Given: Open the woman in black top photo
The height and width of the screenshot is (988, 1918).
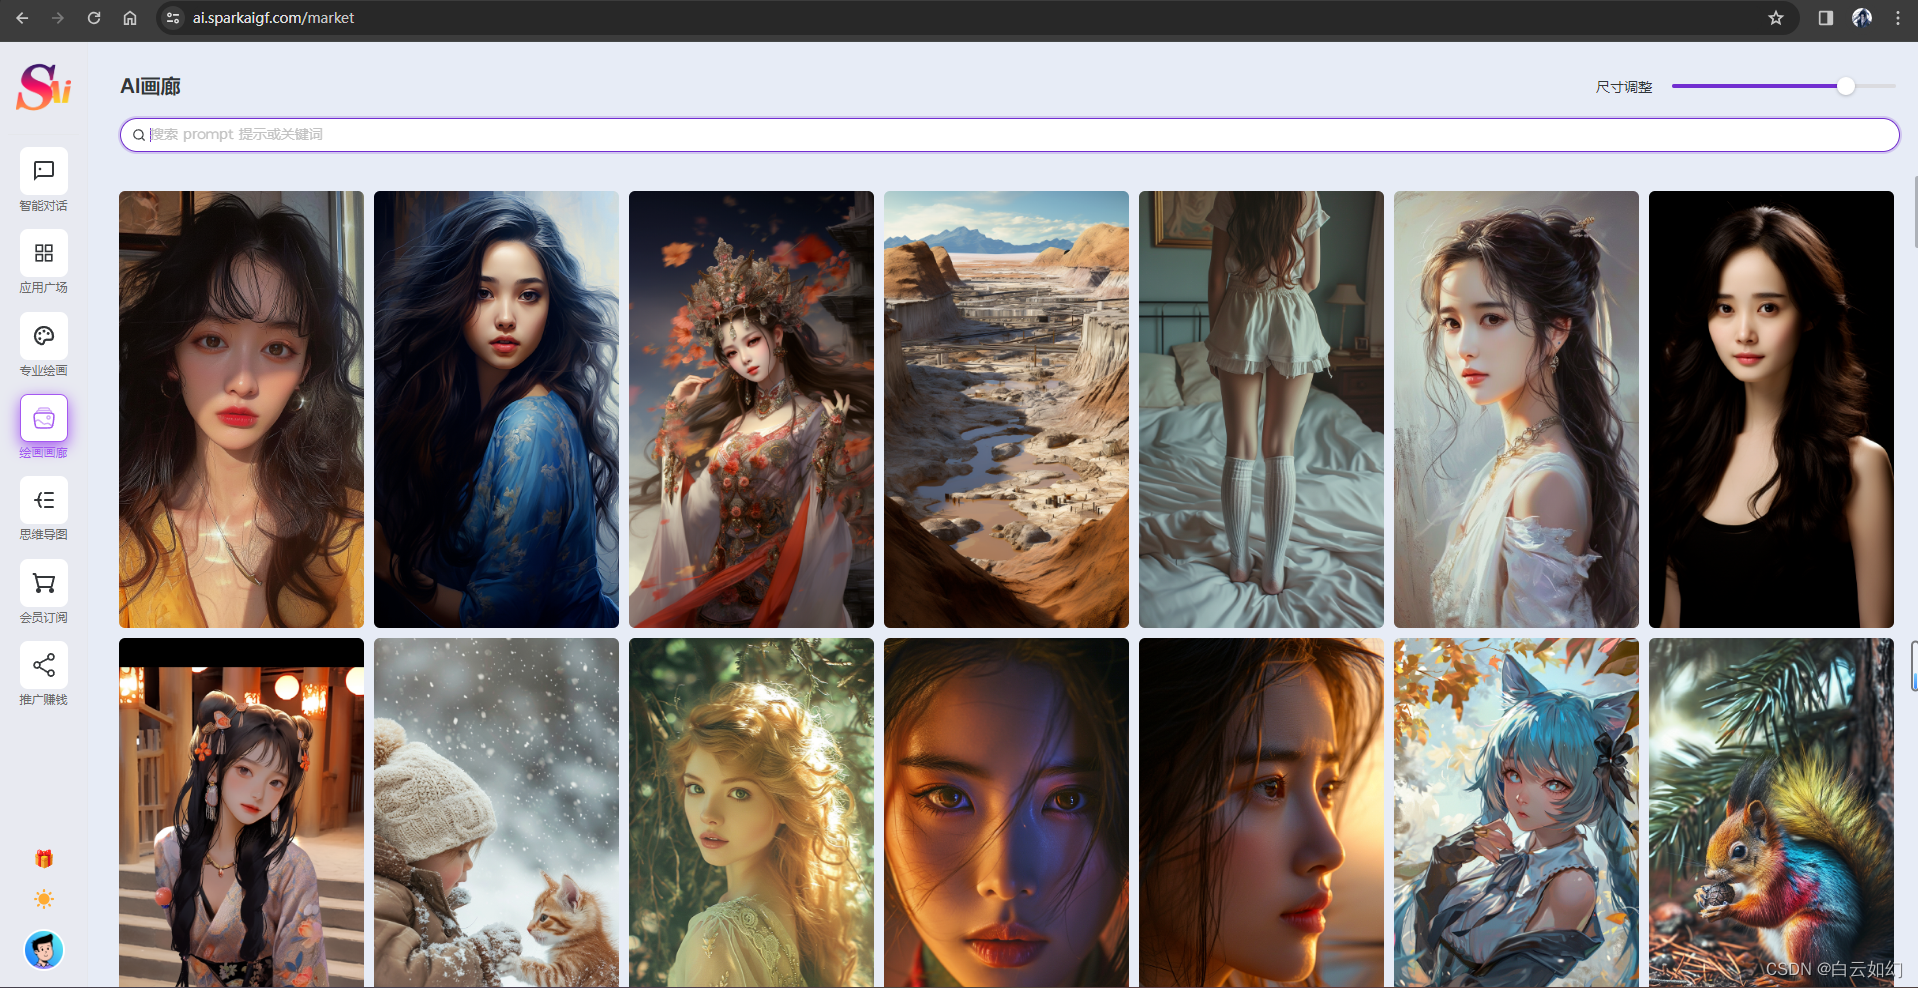Looking at the screenshot, I should 1771,409.
